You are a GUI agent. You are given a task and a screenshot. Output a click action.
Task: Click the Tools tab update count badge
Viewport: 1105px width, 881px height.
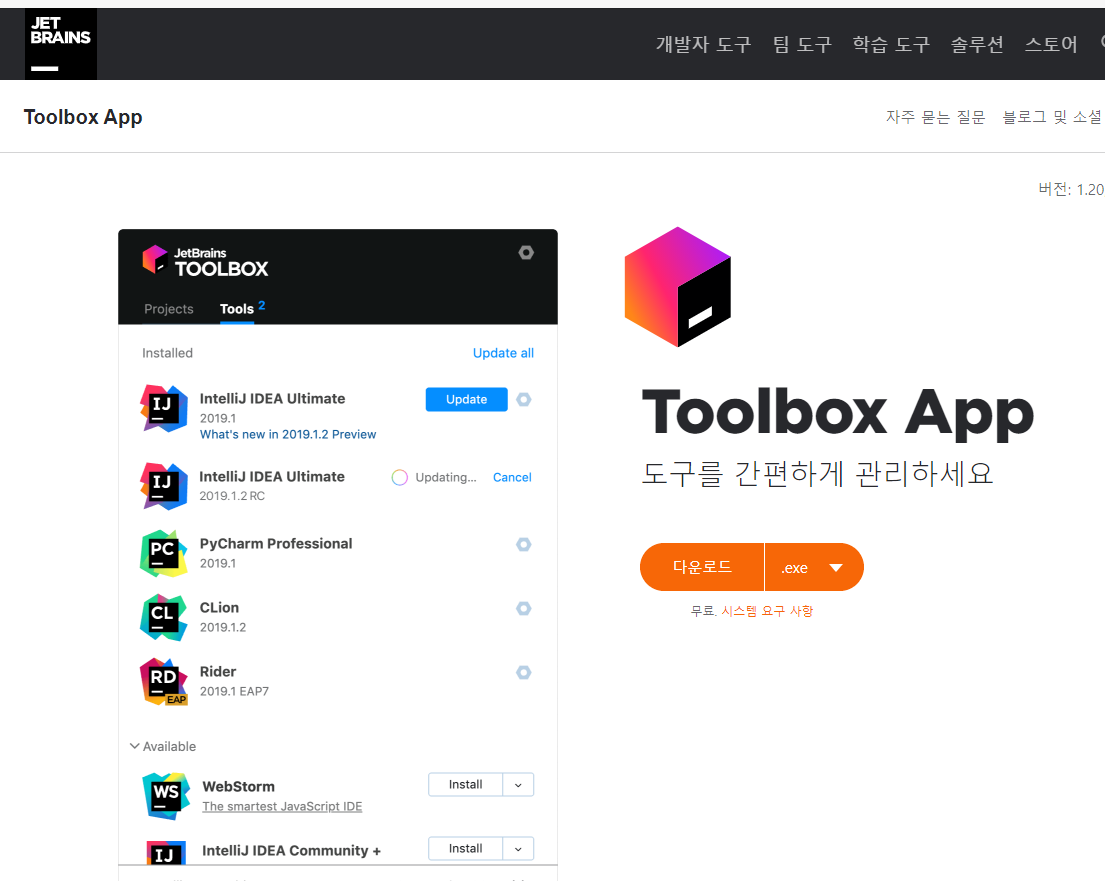click(261, 305)
